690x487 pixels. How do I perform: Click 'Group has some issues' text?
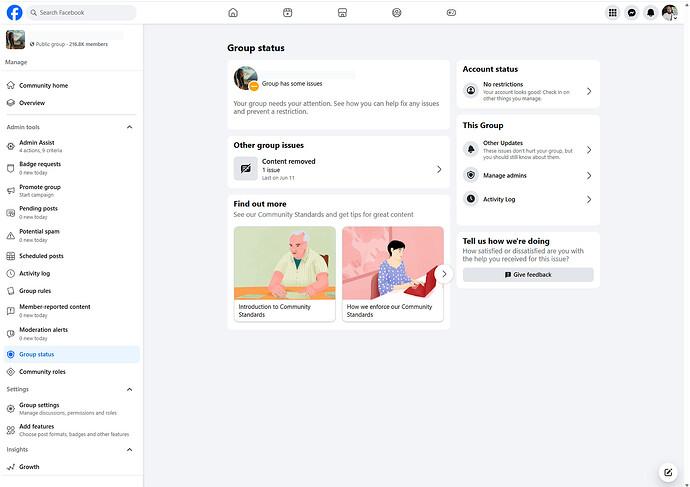(292, 84)
